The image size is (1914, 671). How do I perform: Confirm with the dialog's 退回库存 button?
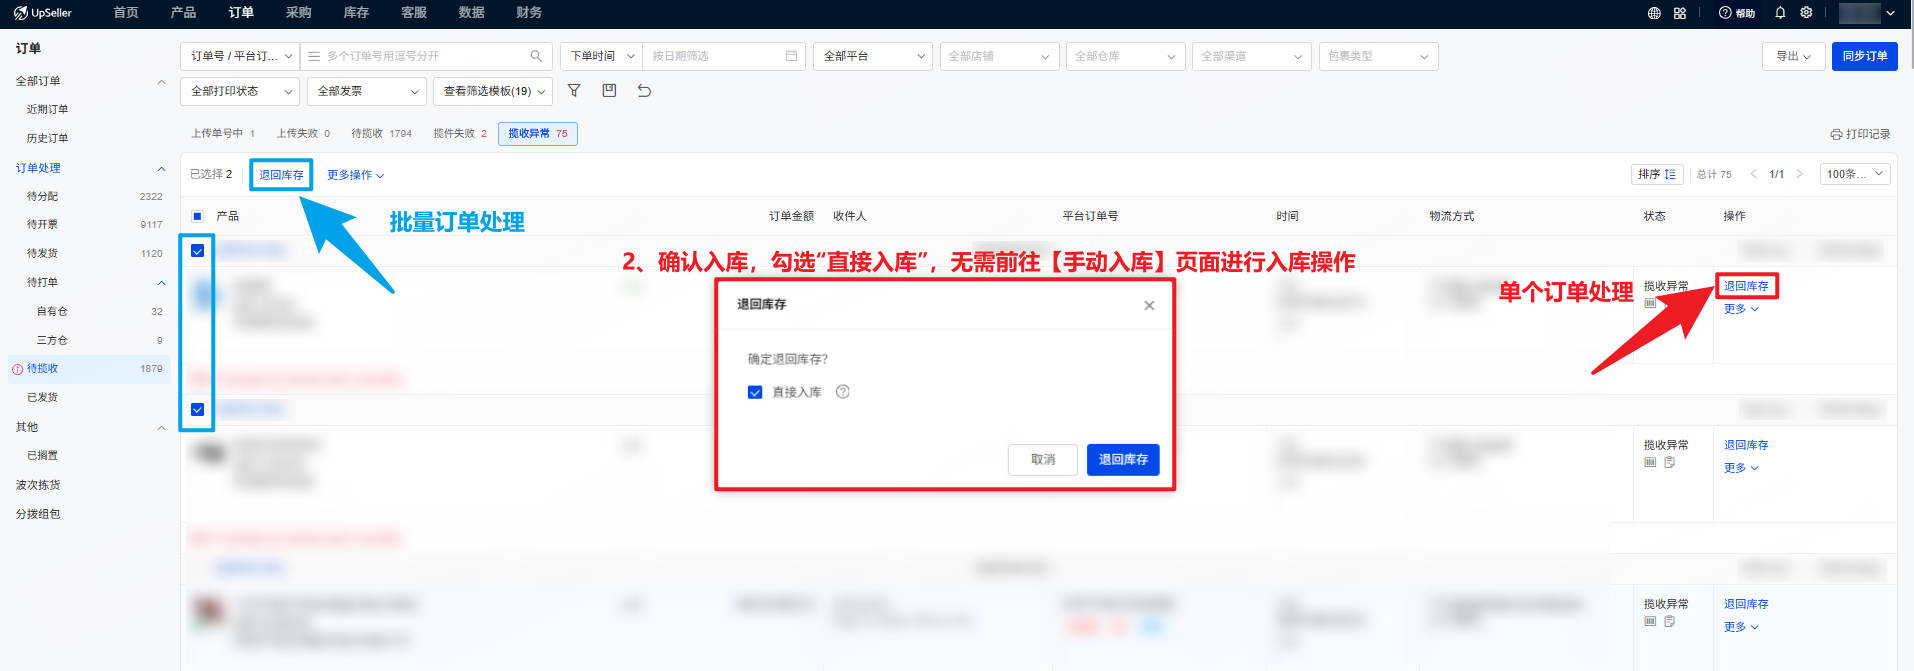click(x=1123, y=459)
